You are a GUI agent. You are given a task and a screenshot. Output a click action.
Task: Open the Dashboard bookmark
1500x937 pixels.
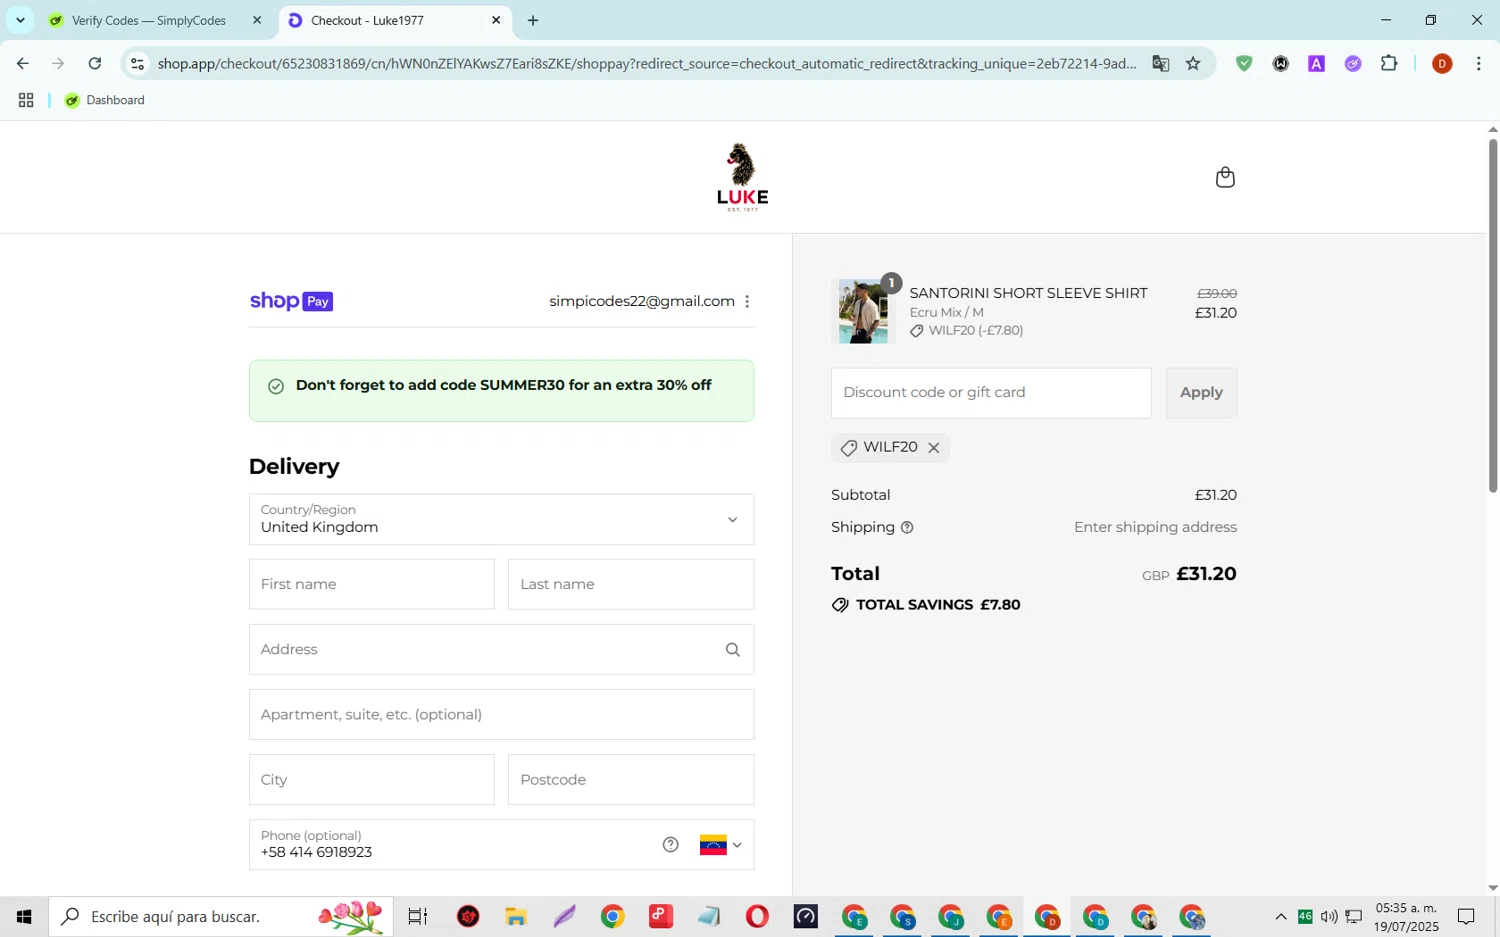pyautogui.click(x=105, y=100)
